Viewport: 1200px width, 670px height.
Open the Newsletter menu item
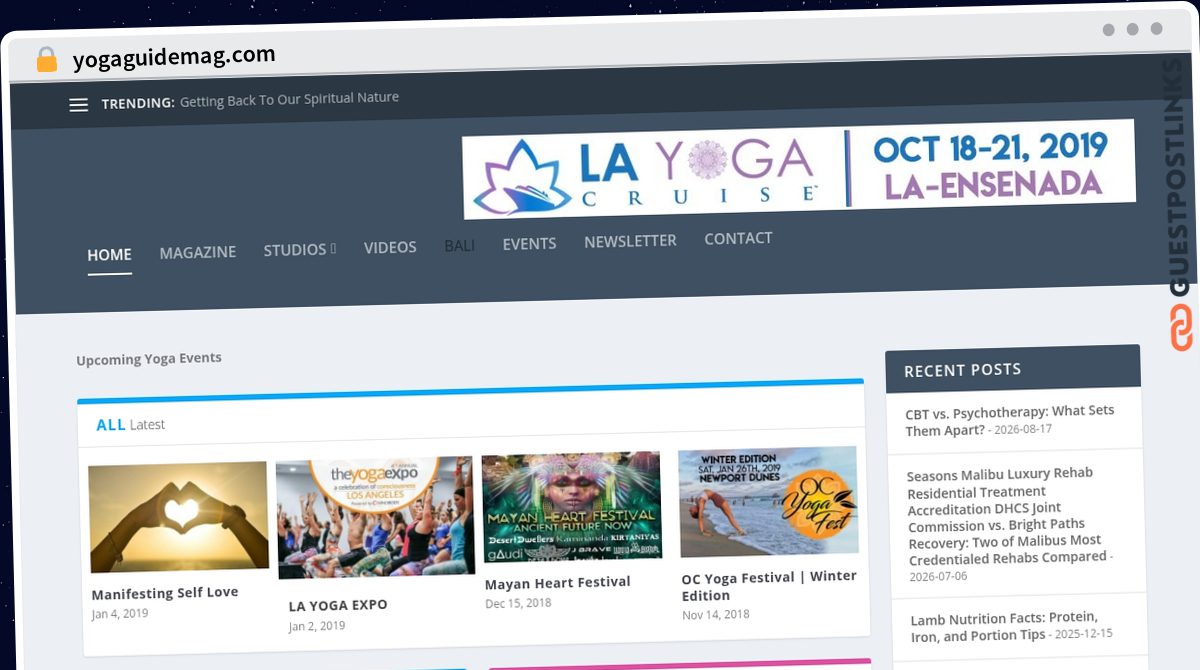(x=630, y=241)
